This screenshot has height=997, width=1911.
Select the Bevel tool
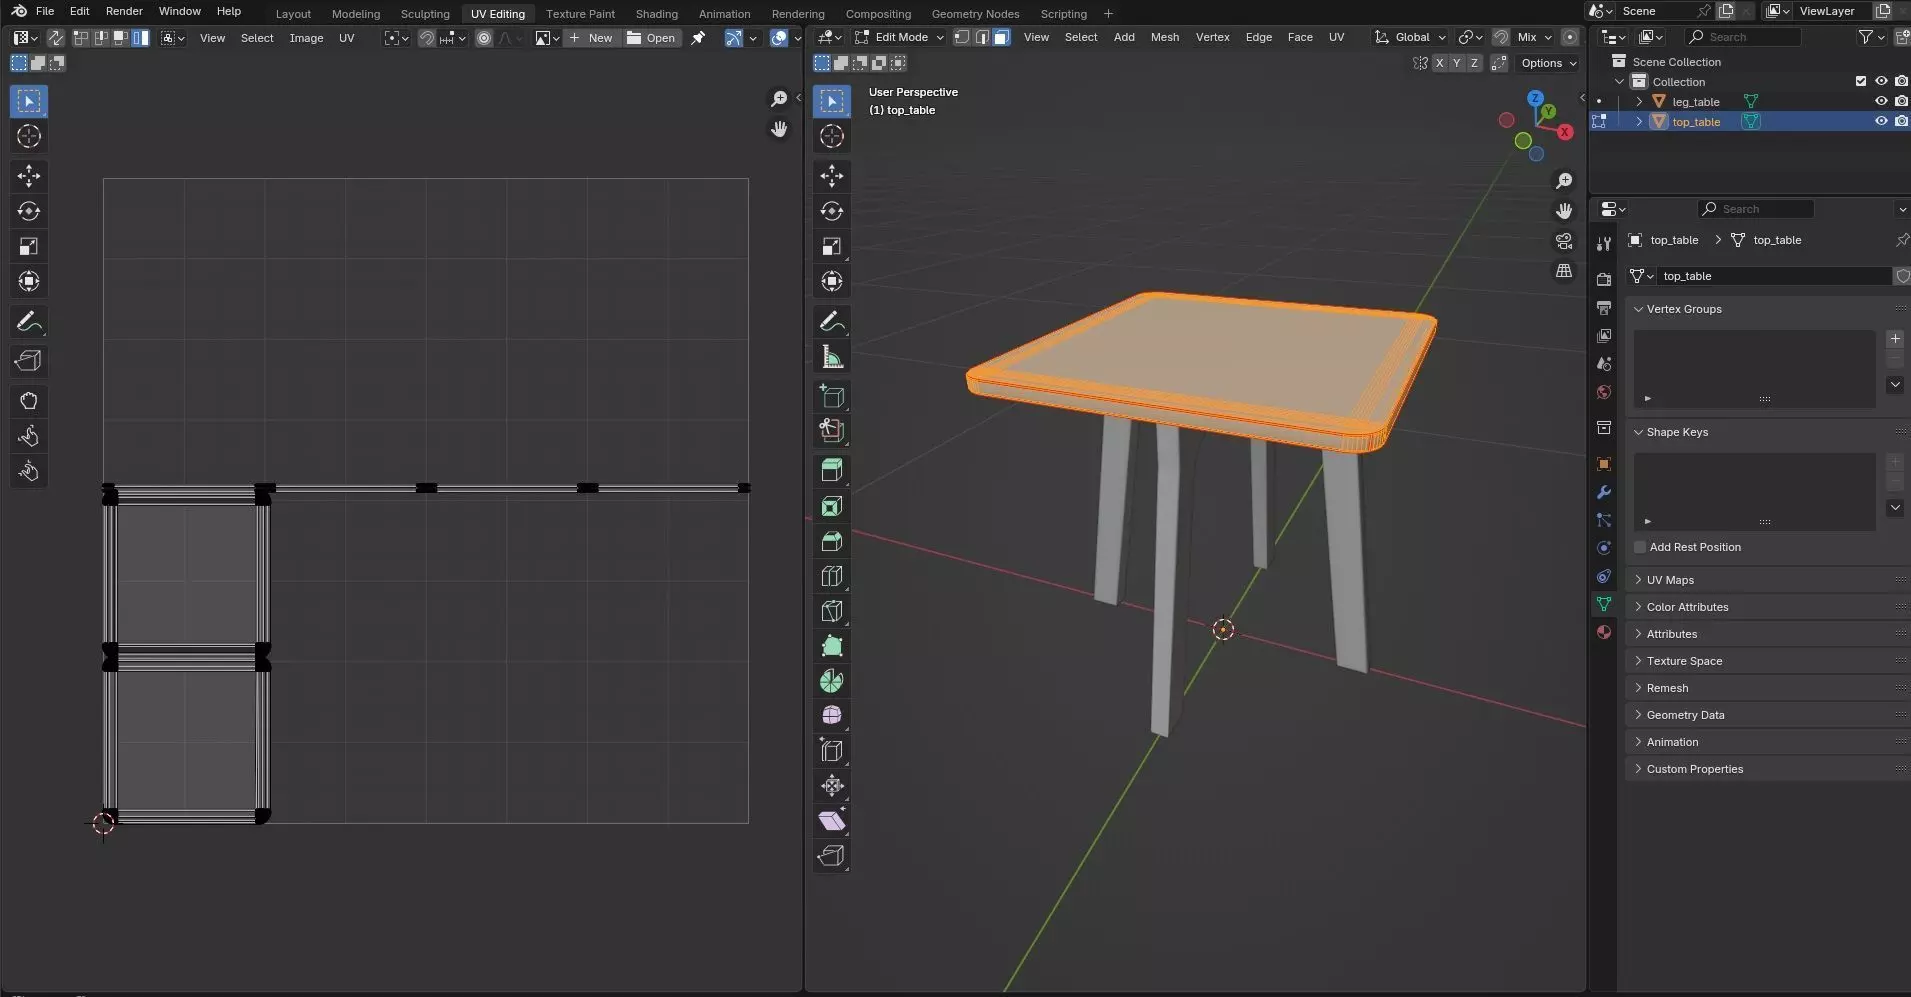tap(832, 541)
